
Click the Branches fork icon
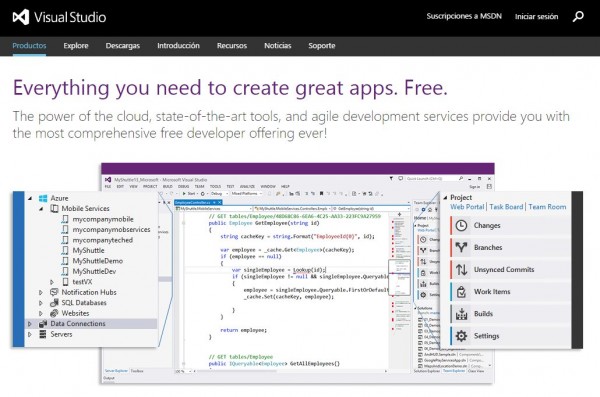[461, 248]
